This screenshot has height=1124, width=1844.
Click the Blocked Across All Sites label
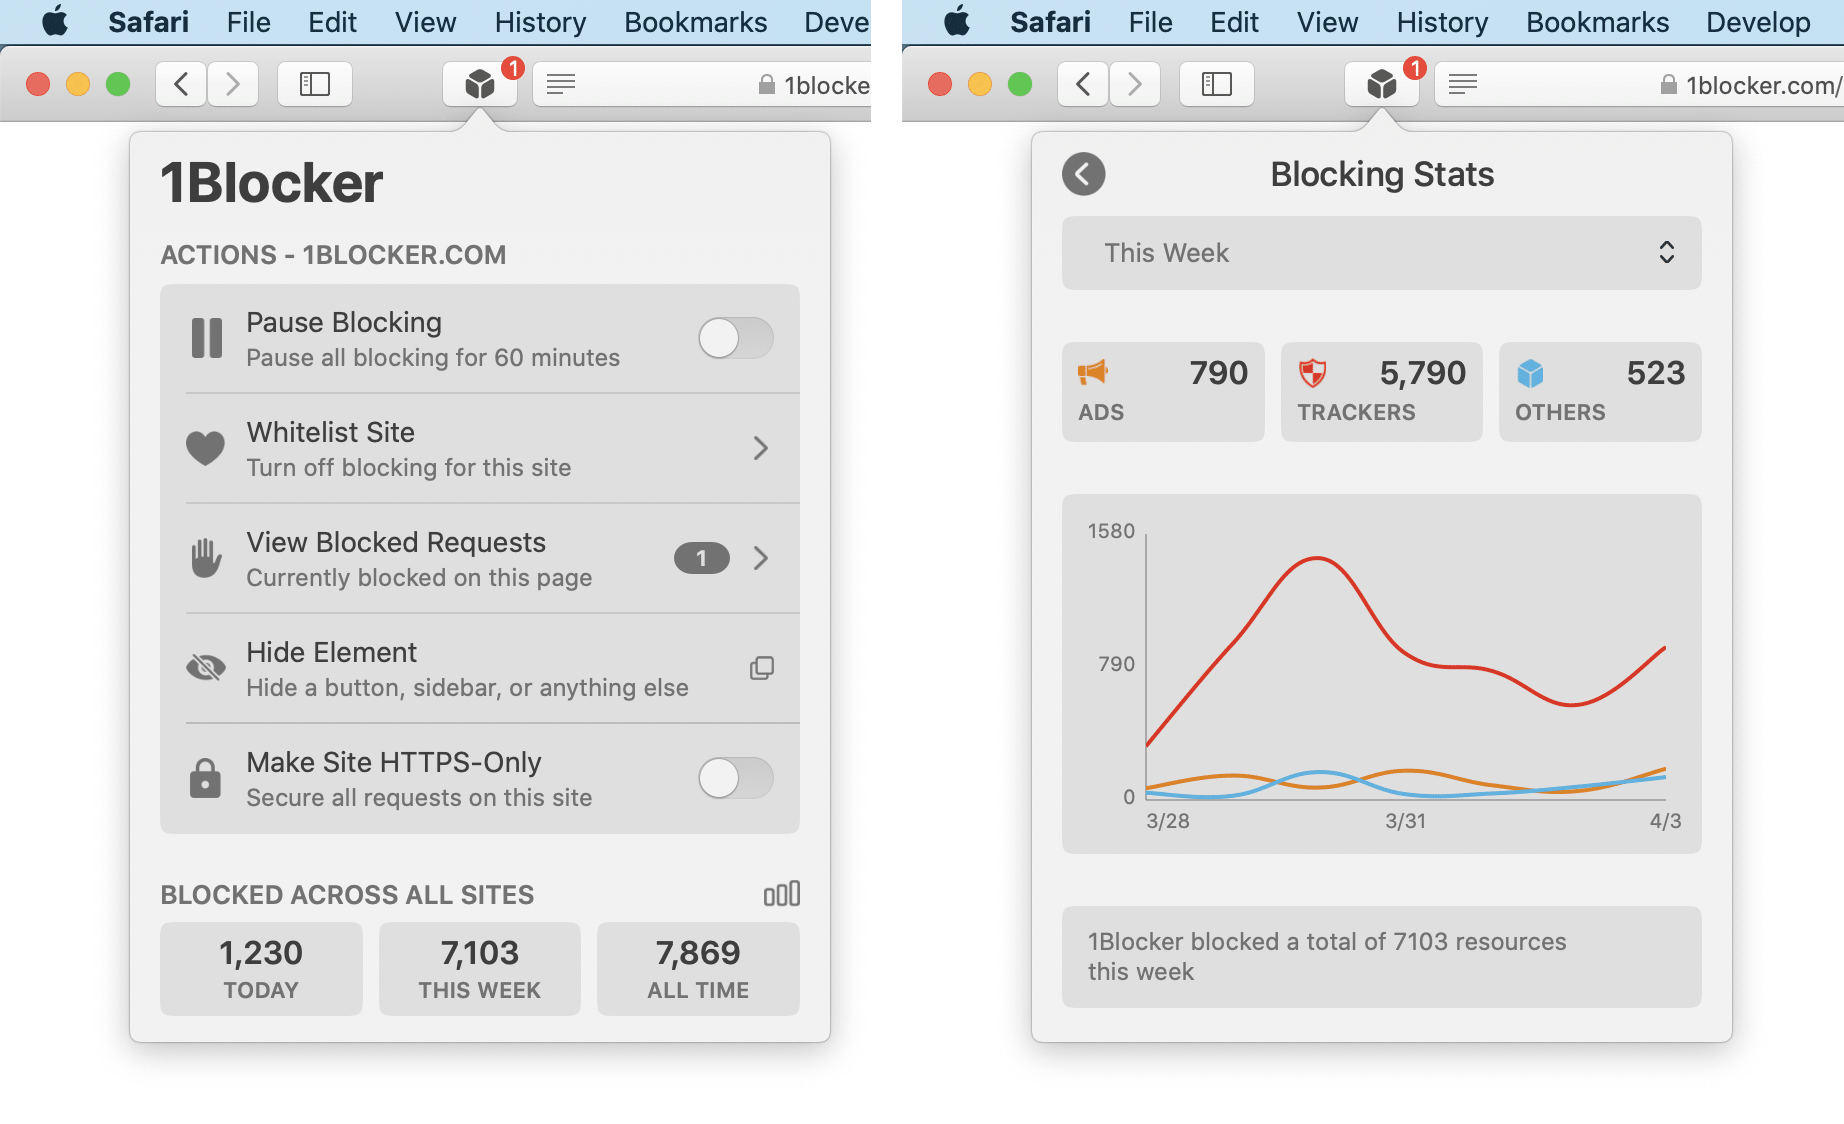pos(348,895)
